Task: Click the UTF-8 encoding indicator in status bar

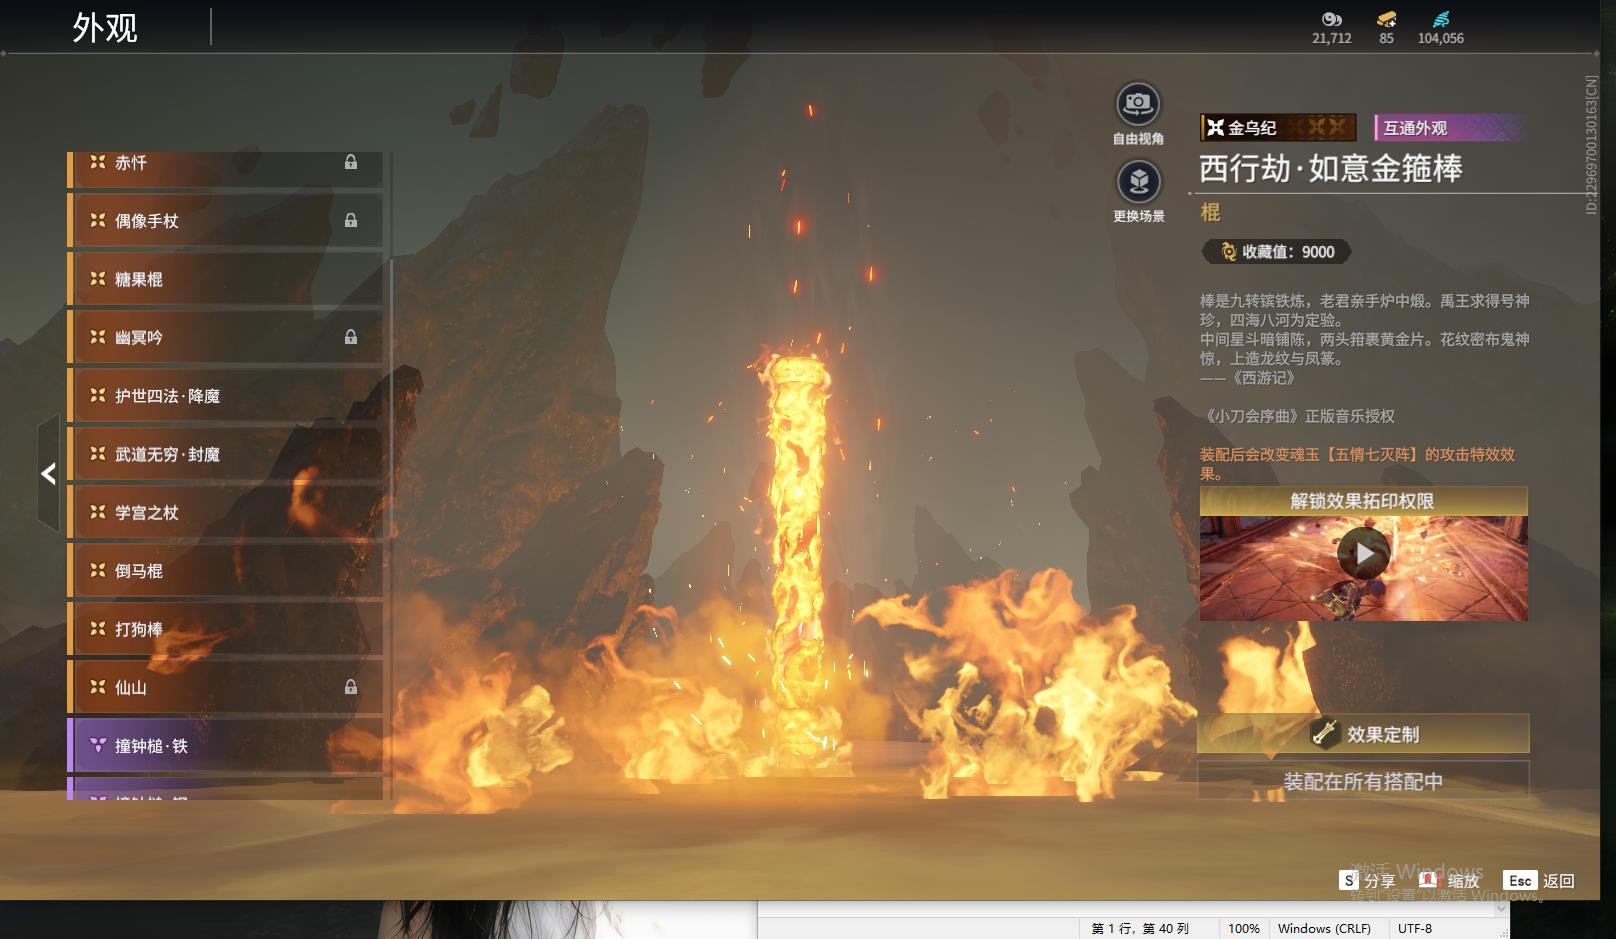Action: point(1415,928)
